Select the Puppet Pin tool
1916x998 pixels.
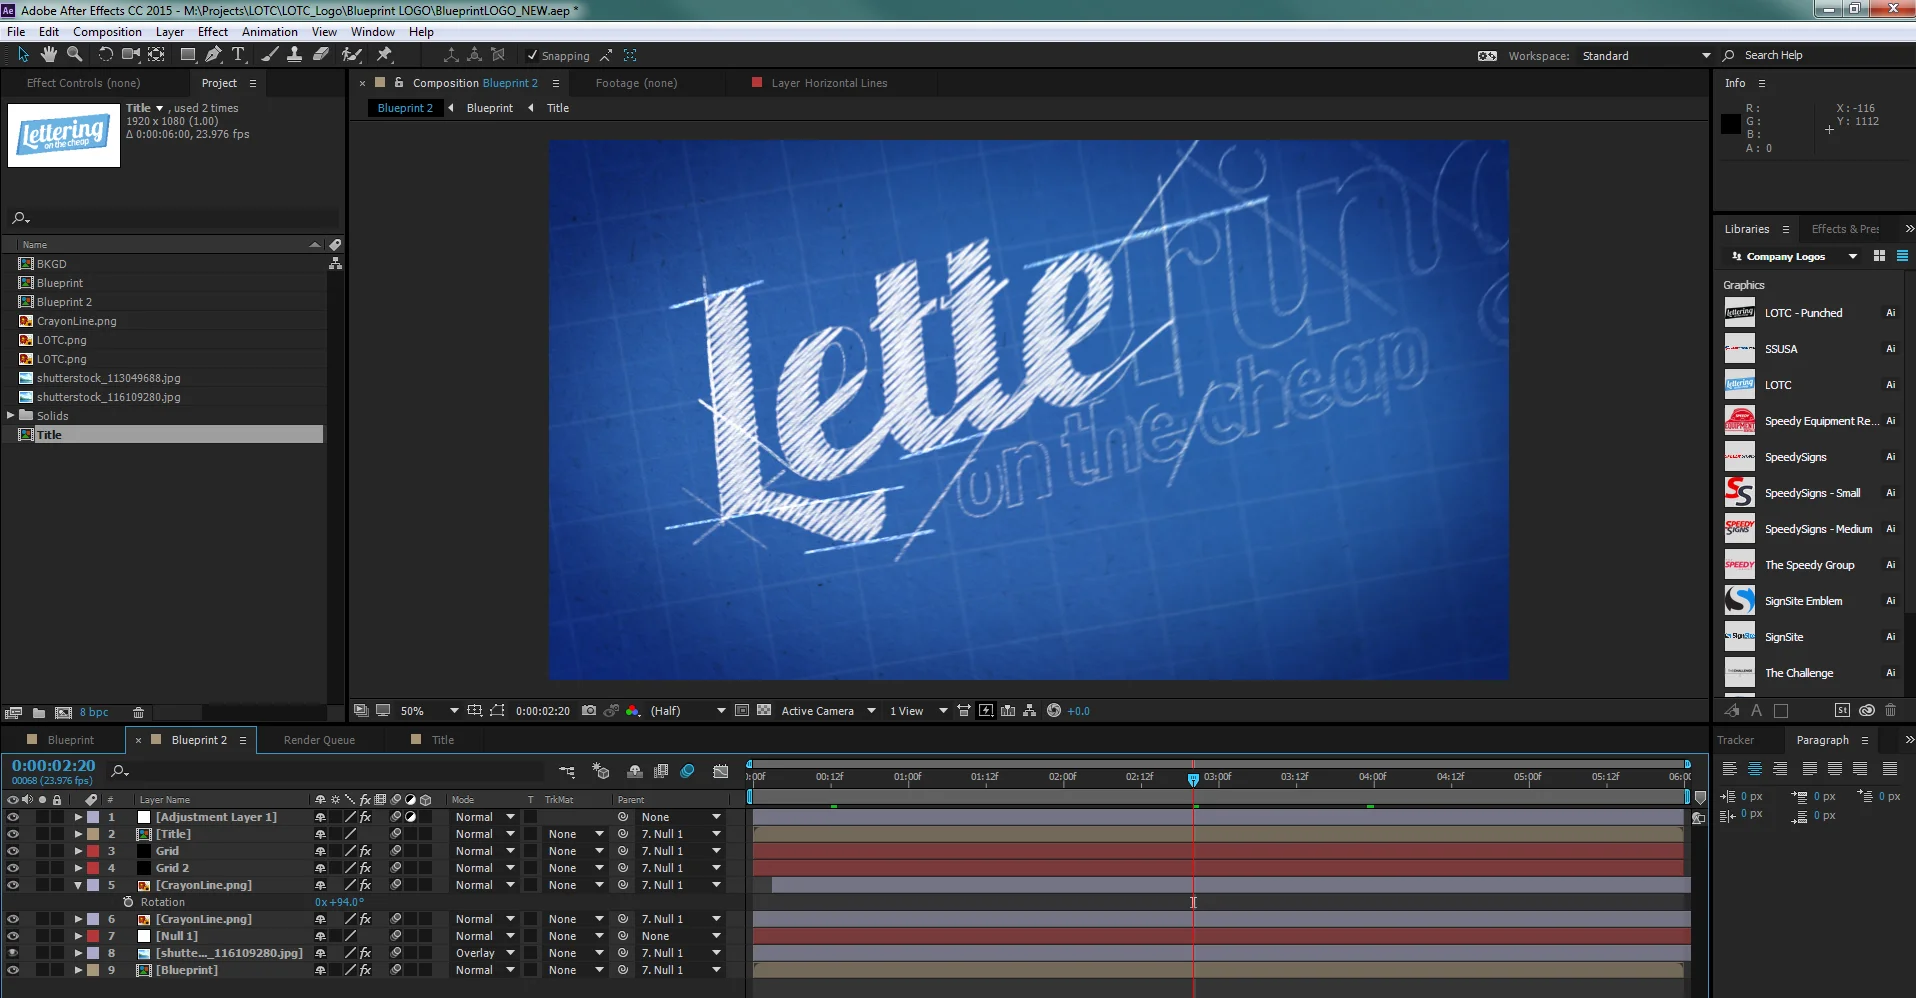coord(384,55)
